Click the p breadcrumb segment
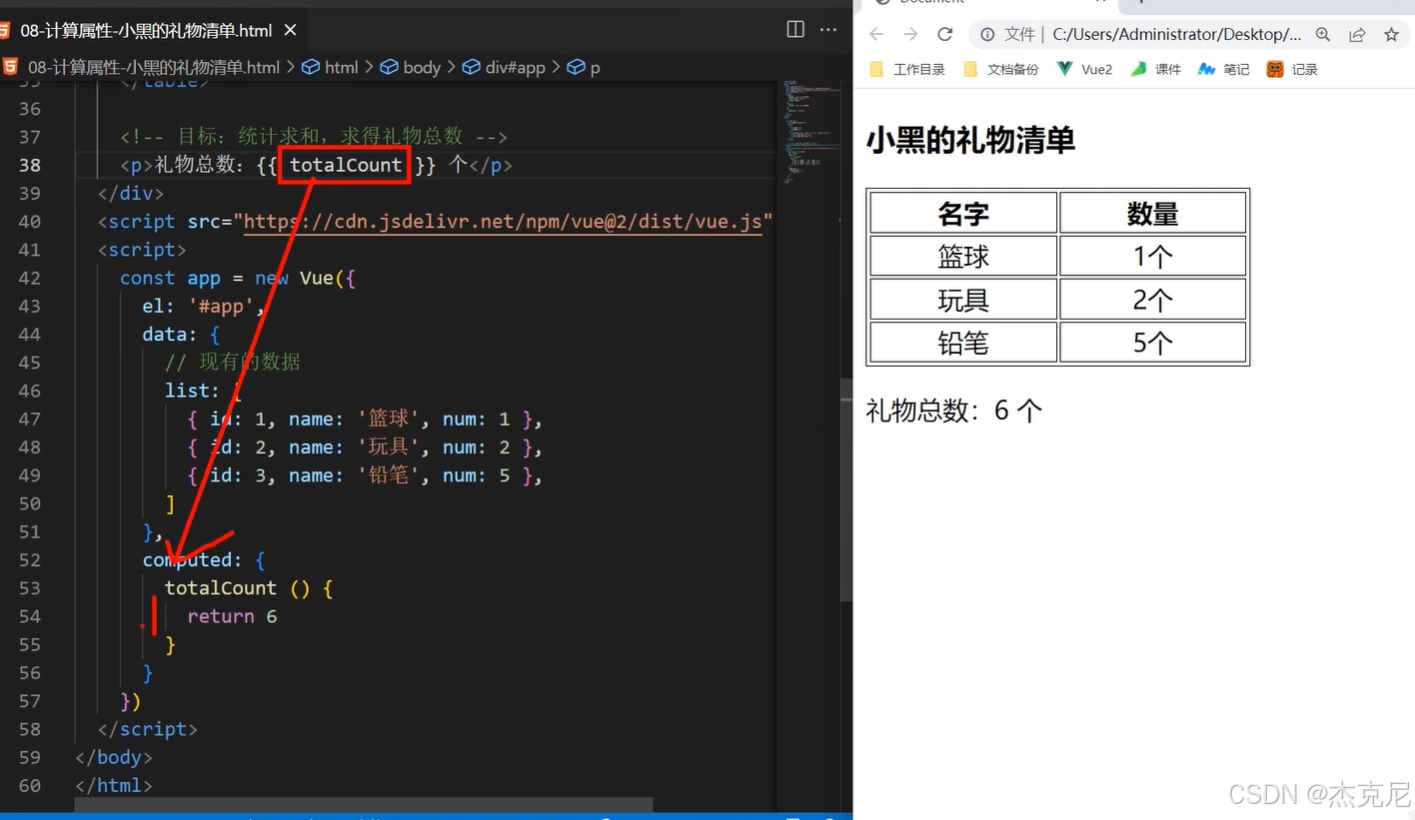Screen dimensions: 1415x820 pos(584,67)
